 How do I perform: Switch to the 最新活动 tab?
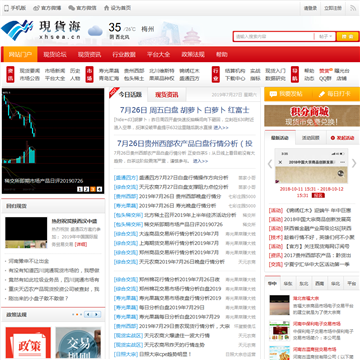tap(280, 138)
